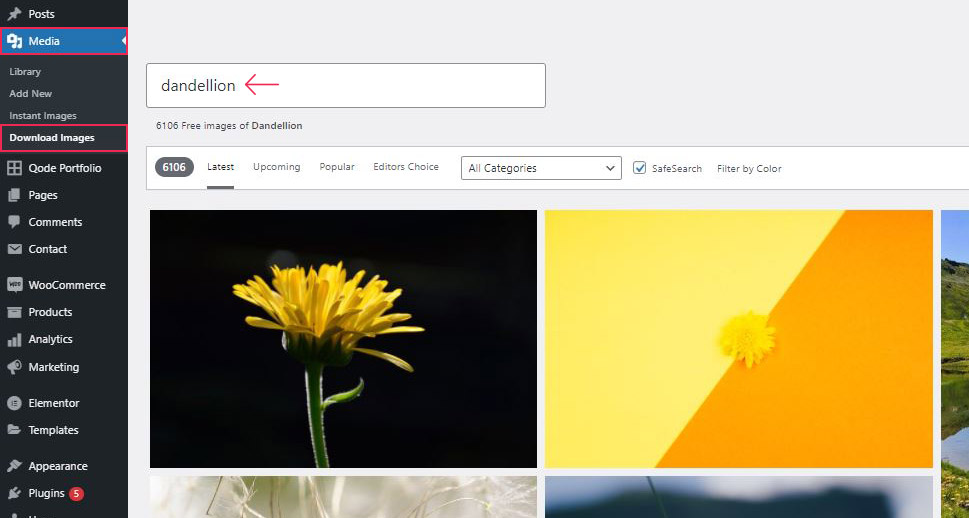Click the Media camera-note icon
The image size is (969, 518).
point(14,41)
